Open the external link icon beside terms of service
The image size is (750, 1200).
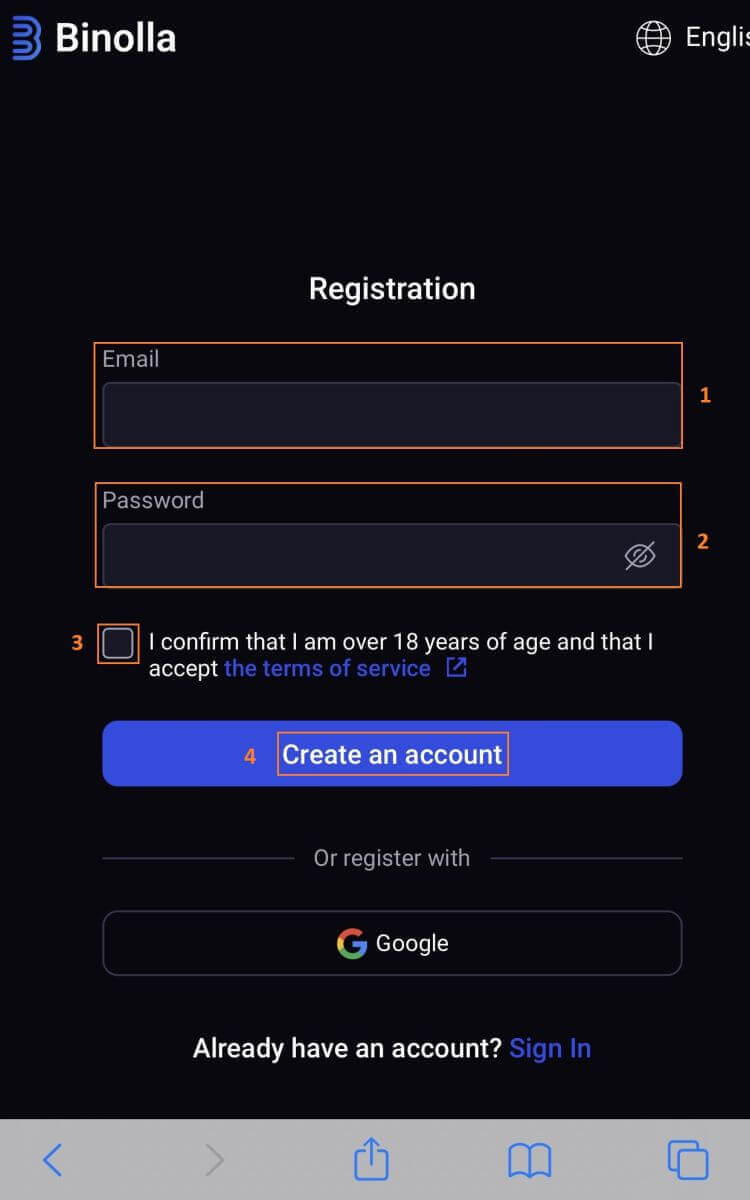(456, 667)
